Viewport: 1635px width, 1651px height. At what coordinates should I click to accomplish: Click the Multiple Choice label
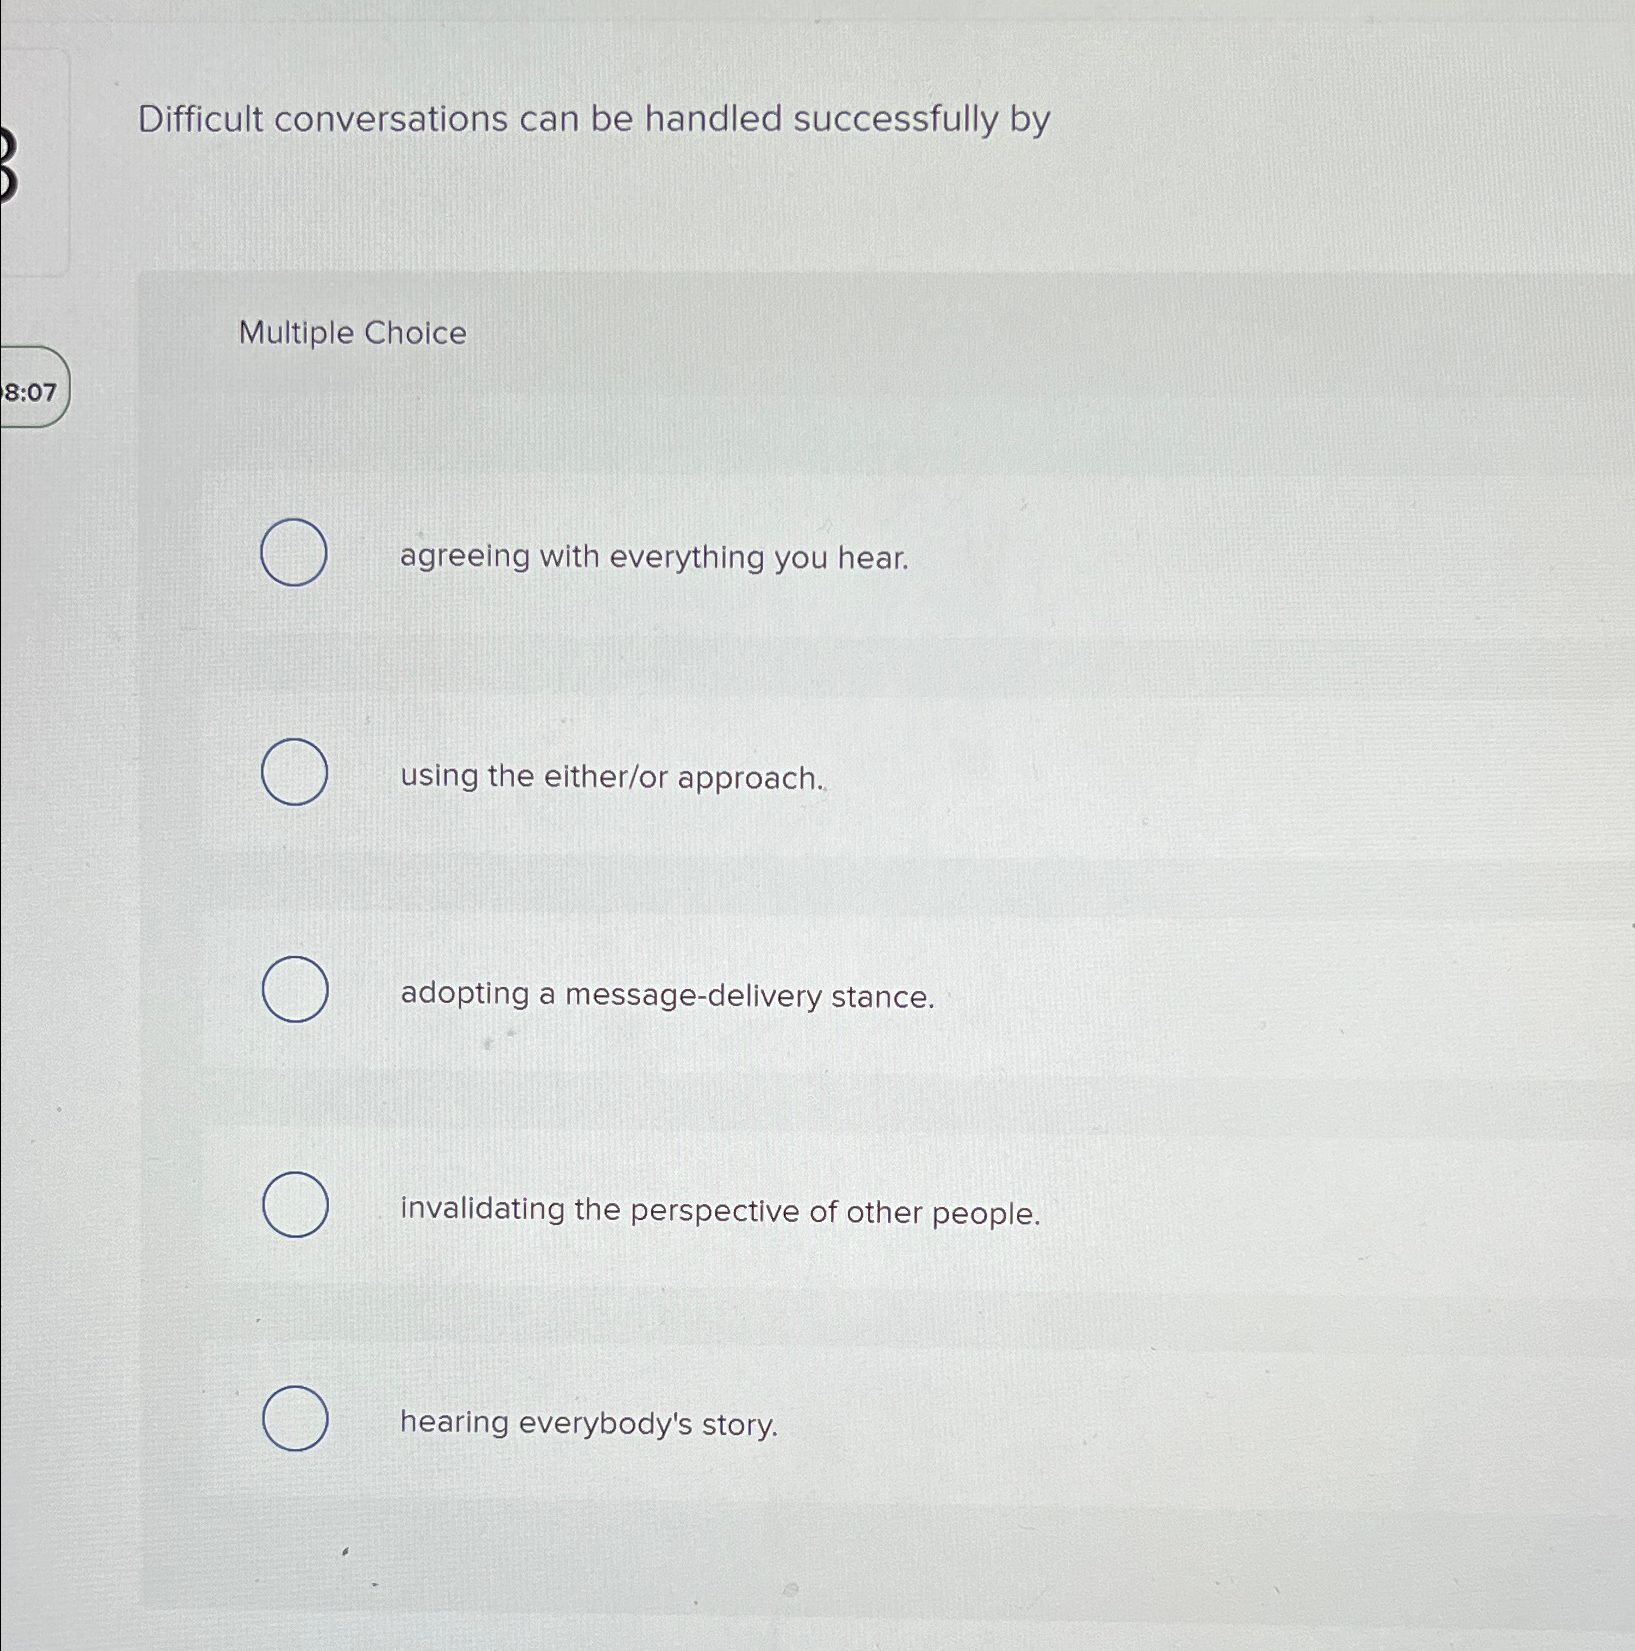click(x=352, y=334)
